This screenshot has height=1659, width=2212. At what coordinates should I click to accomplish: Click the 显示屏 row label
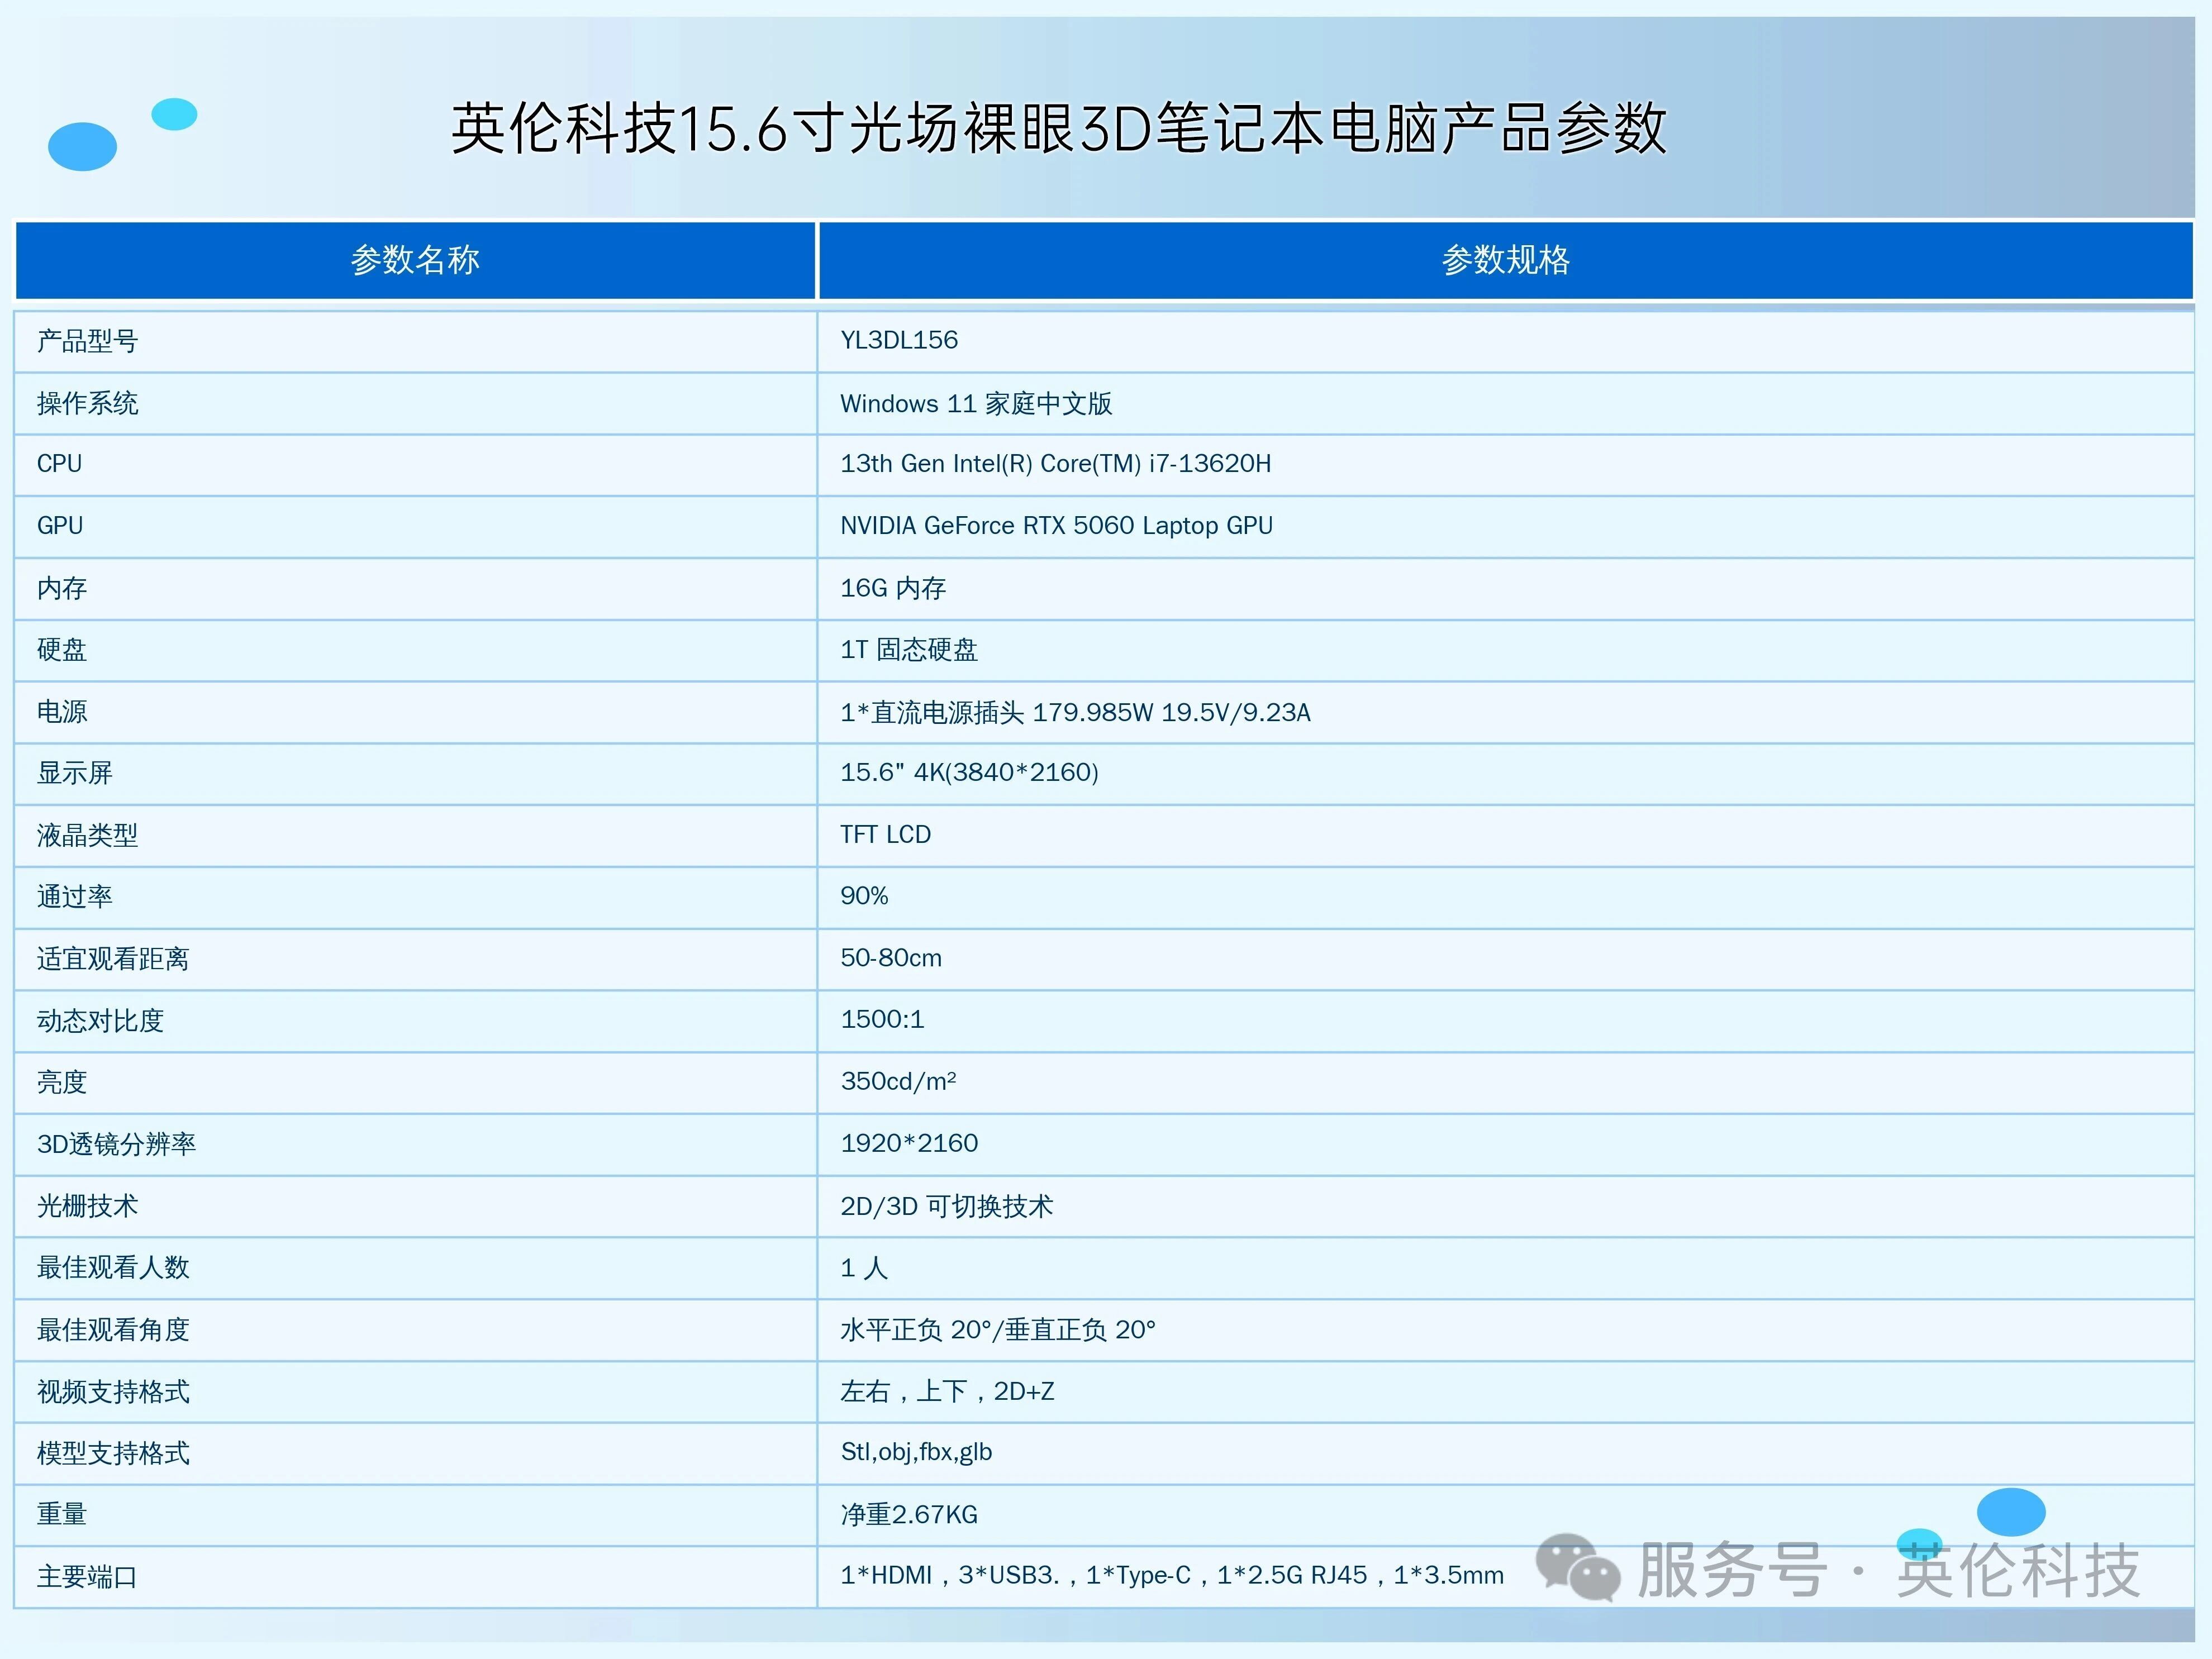(75, 773)
